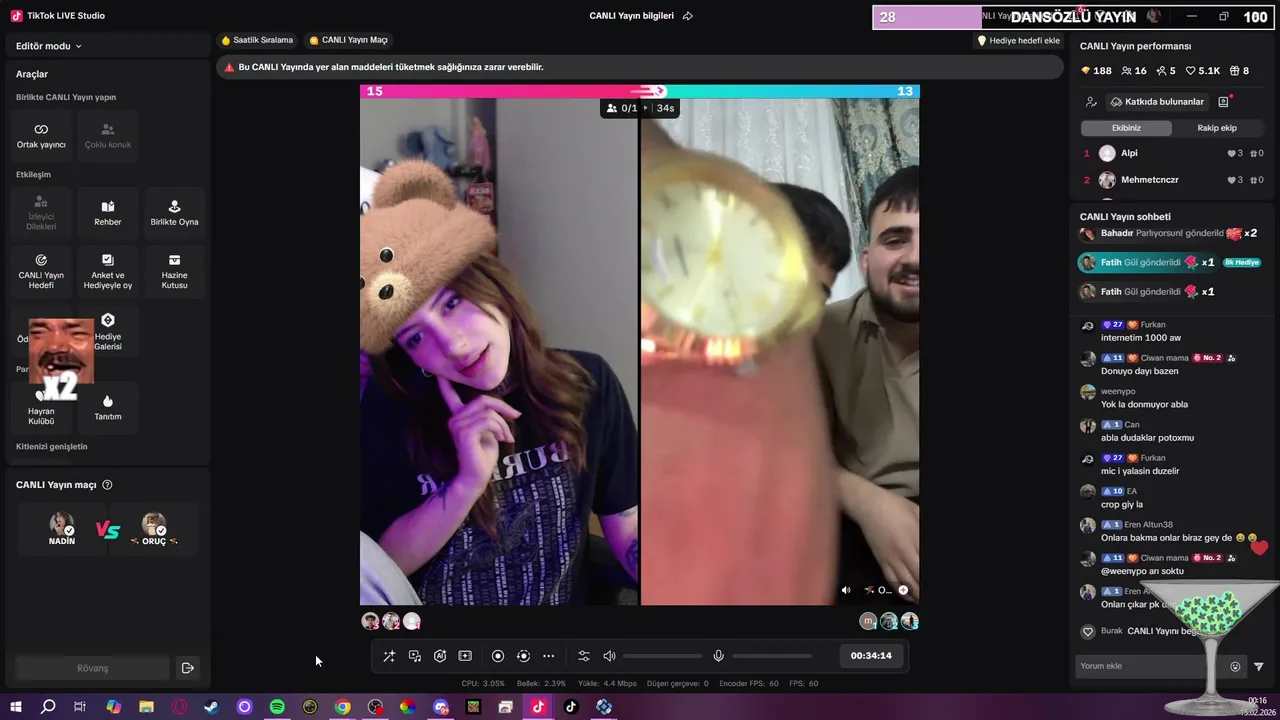Image resolution: width=1280 pixels, height=720 pixels.
Task: Click the plus icon on opponent video
Action: click(903, 590)
